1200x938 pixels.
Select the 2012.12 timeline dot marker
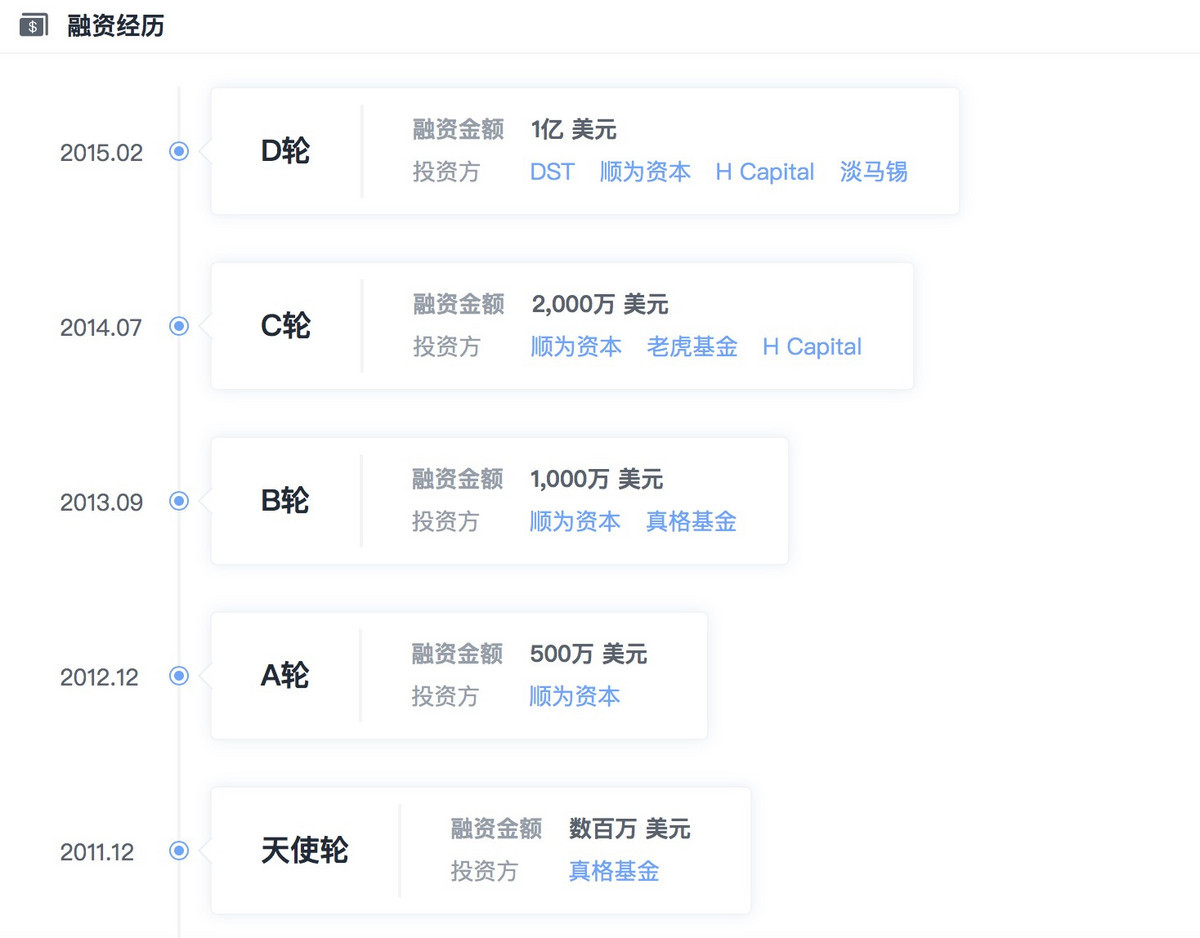tap(179, 676)
